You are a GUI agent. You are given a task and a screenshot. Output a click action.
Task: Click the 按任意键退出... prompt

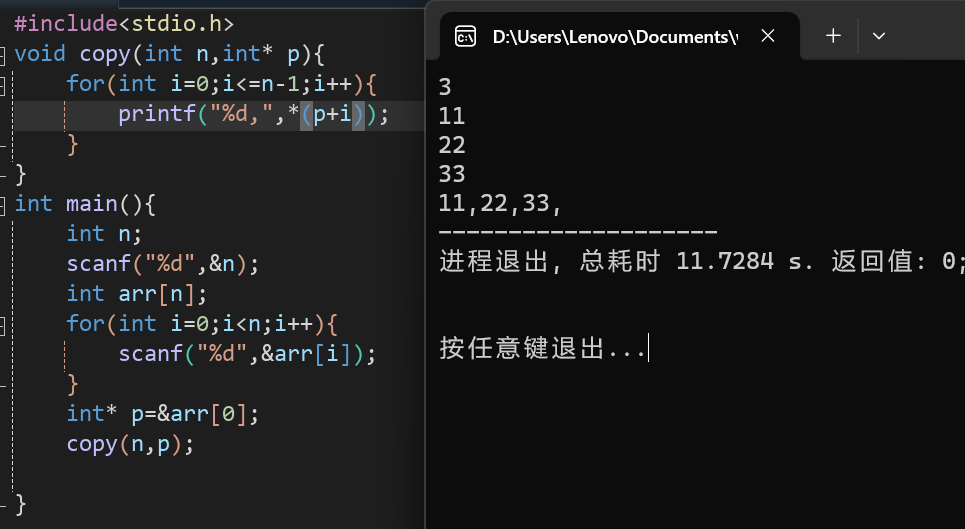(542, 349)
